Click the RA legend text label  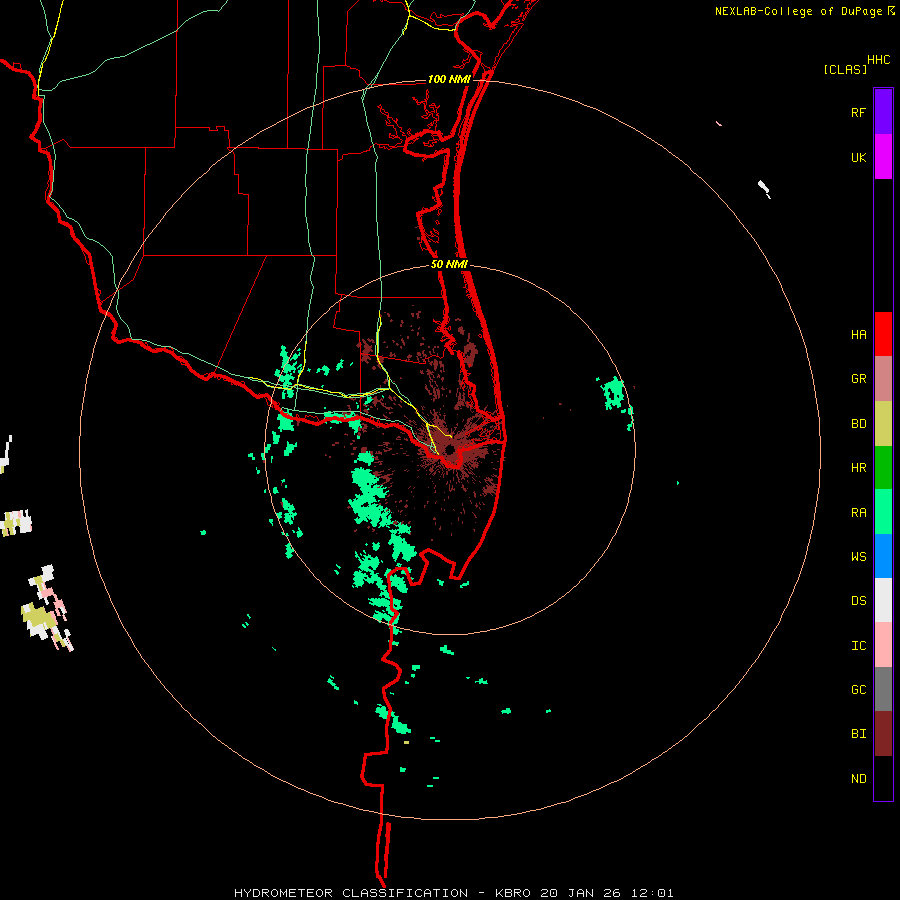click(858, 512)
